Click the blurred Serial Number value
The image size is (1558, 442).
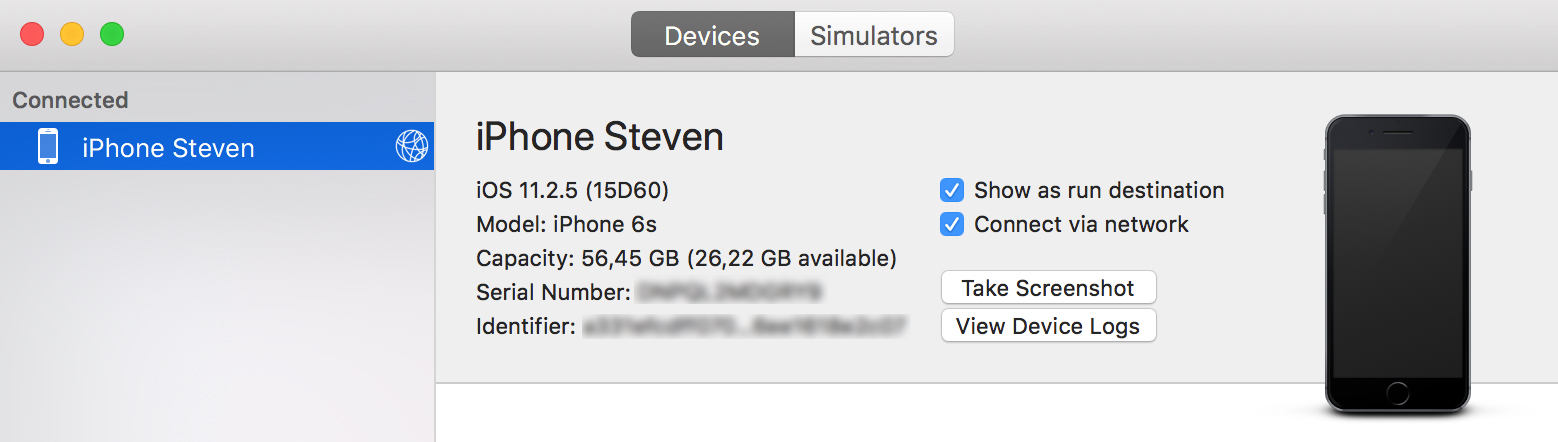tap(729, 292)
